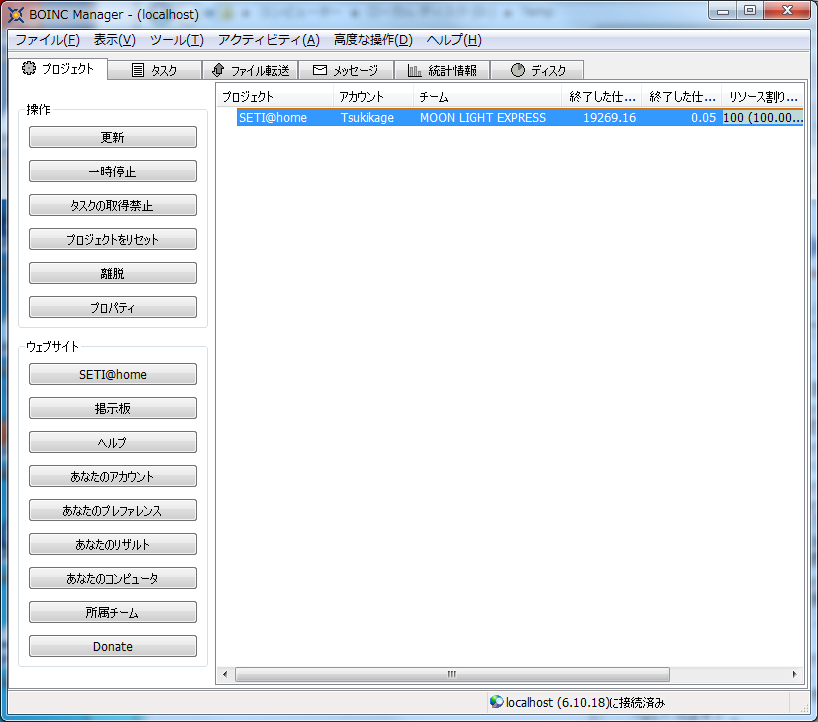
Task: Click the envelope icon on メッセージ tab
Action: (x=319, y=70)
